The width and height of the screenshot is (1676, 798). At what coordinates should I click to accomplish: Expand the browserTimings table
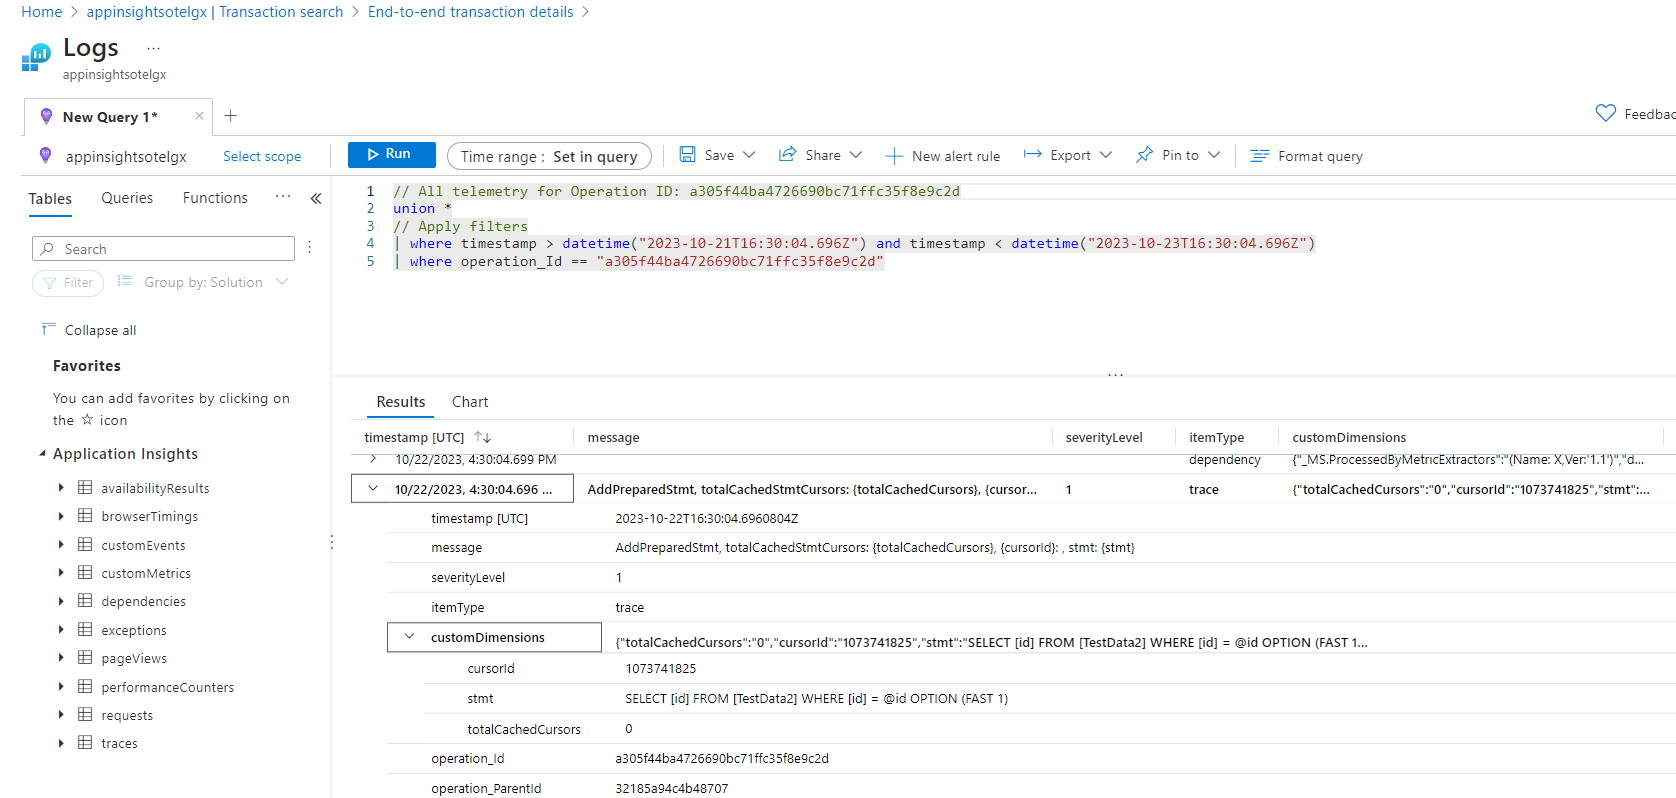pos(61,516)
